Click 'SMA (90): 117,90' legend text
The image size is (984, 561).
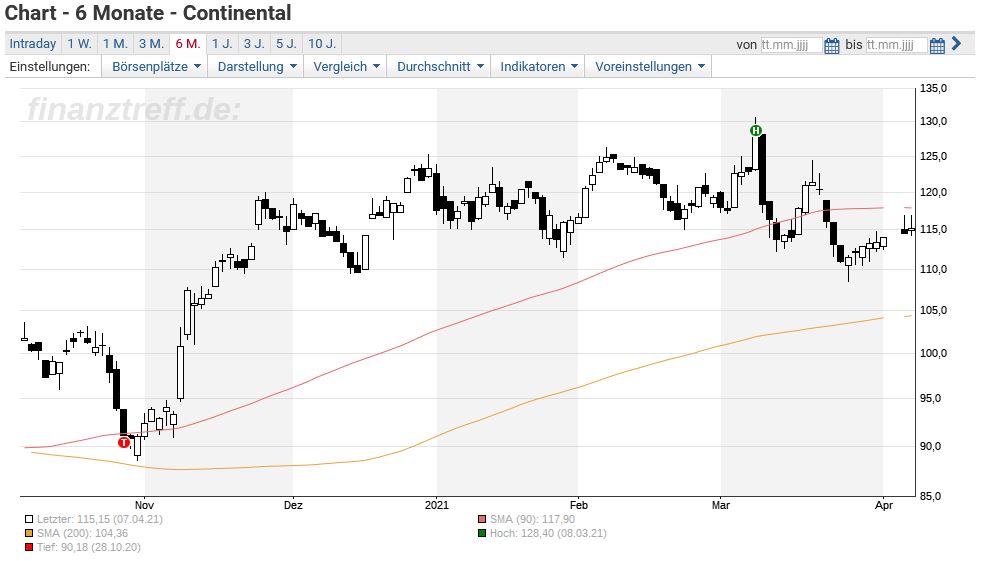[x=532, y=519]
